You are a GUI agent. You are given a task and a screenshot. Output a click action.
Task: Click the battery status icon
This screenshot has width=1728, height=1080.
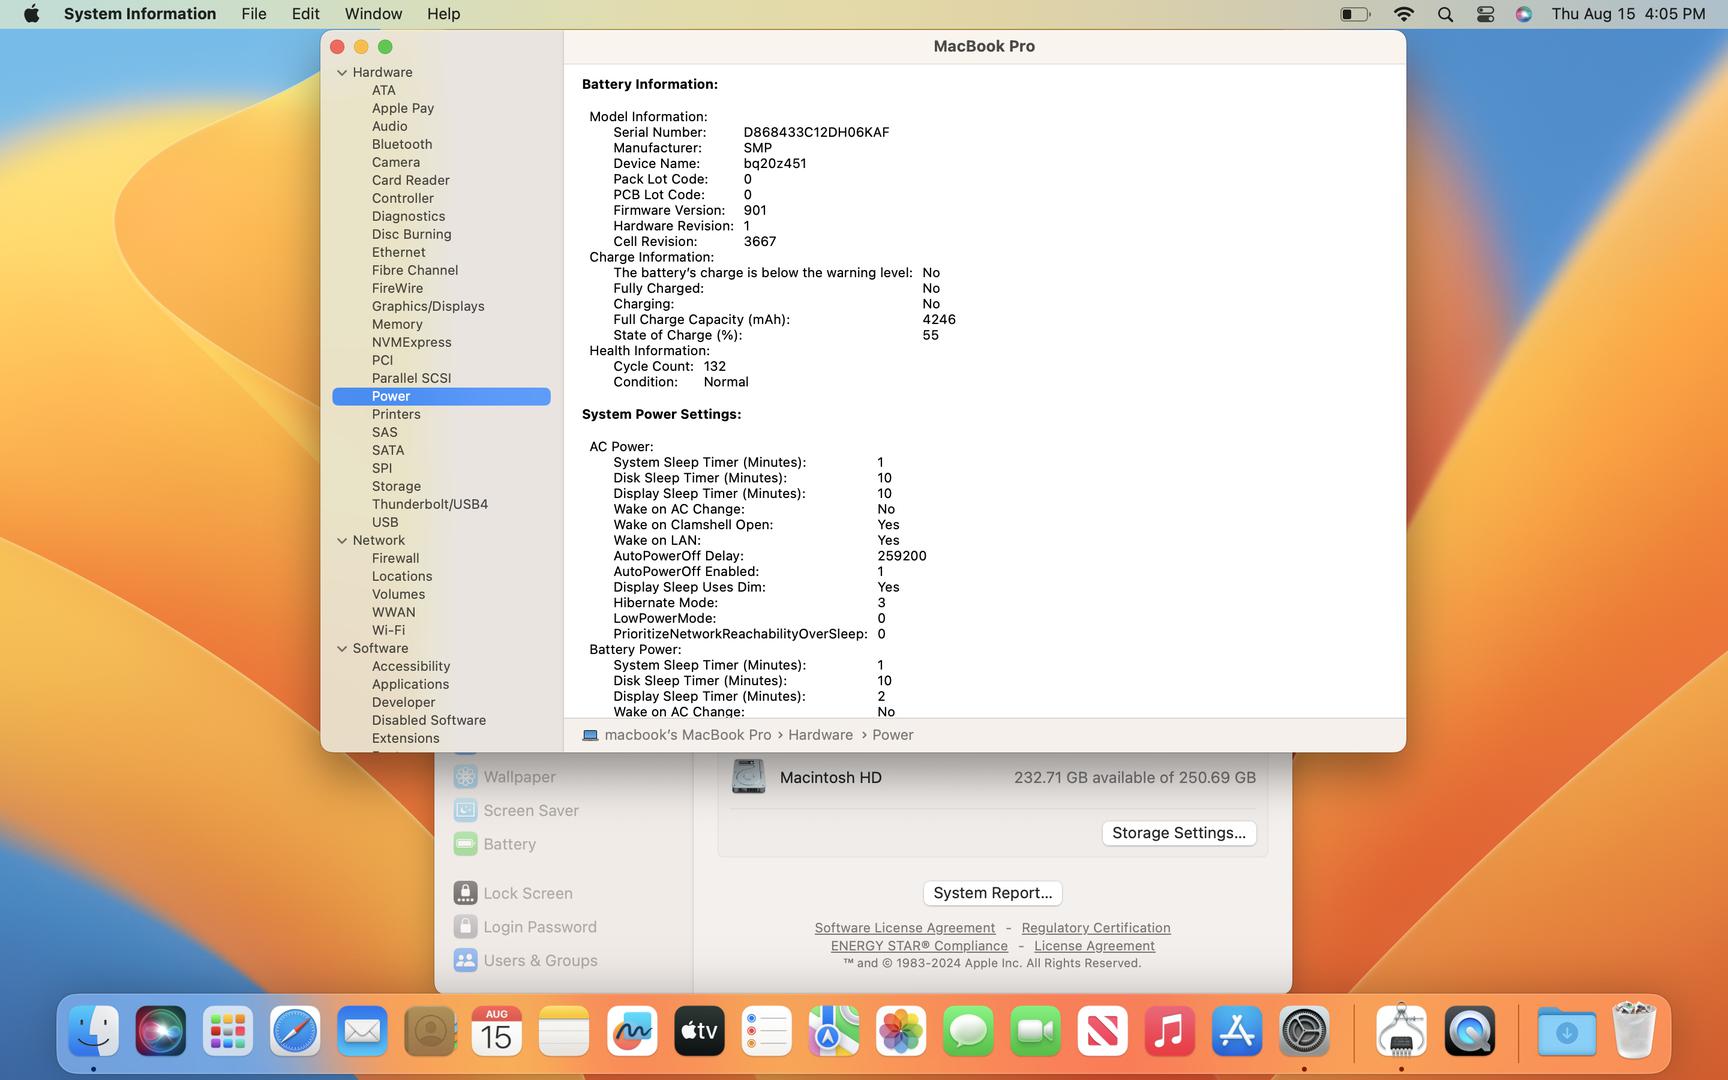(x=1355, y=14)
